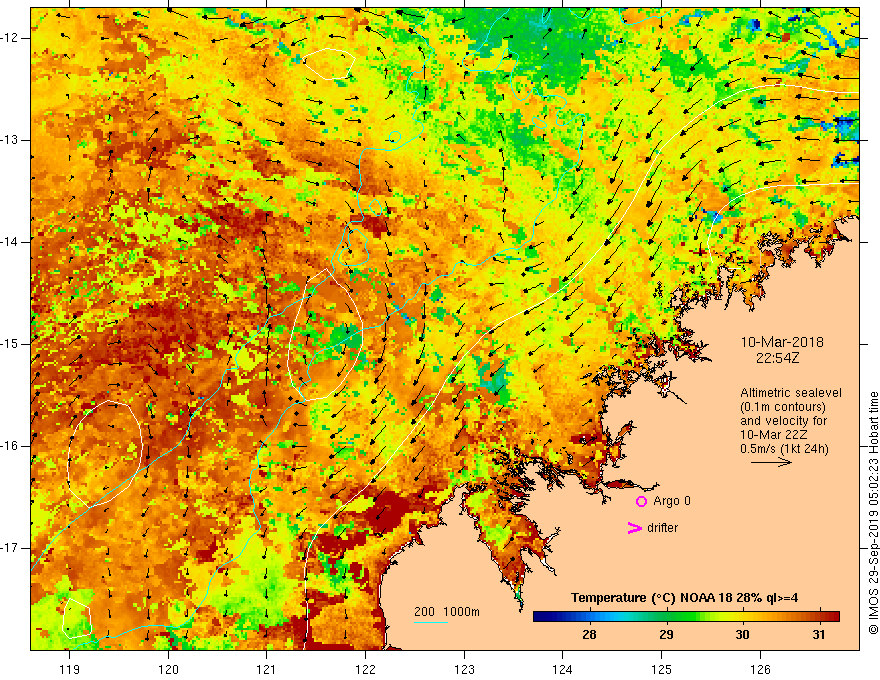Click the dark red end of temperature color bar
The image size is (880, 680).
(833, 617)
